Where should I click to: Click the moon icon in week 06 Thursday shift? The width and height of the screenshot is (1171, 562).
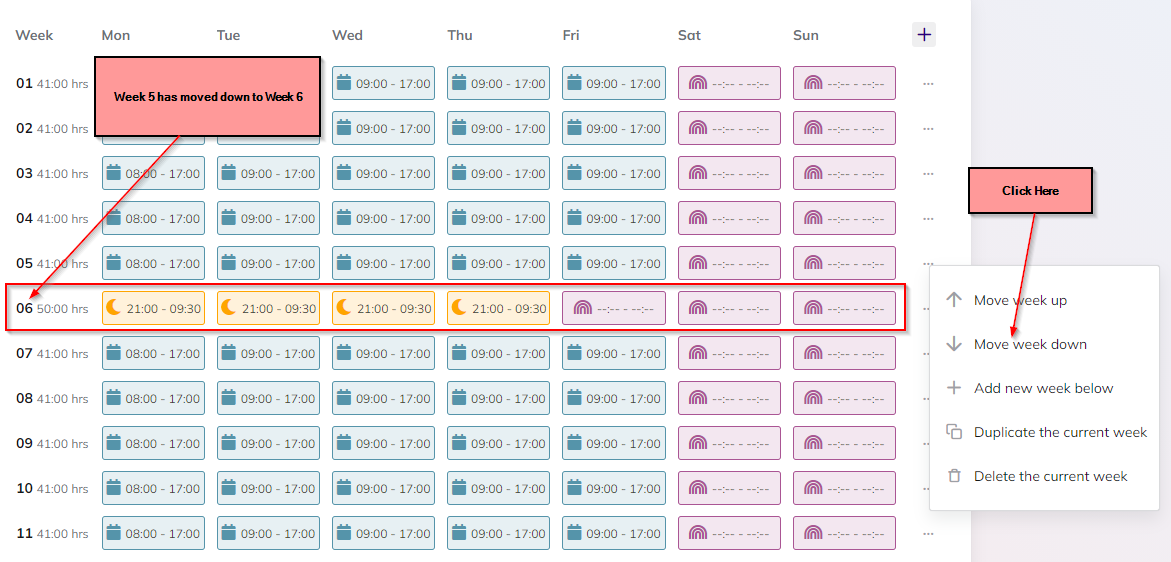click(459, 307)
